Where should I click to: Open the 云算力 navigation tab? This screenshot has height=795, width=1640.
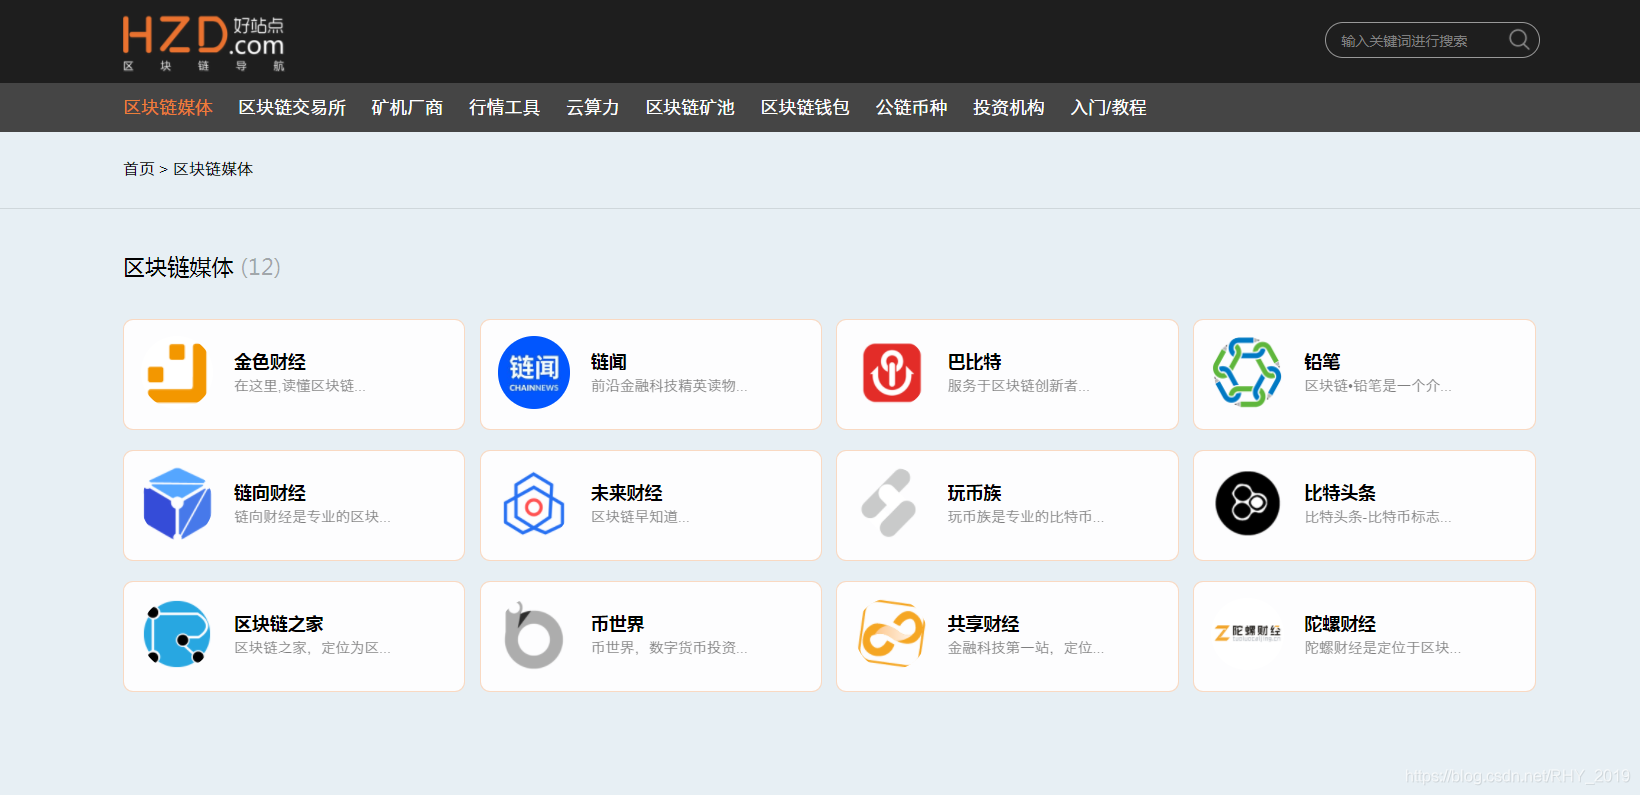tap(593, 107)
